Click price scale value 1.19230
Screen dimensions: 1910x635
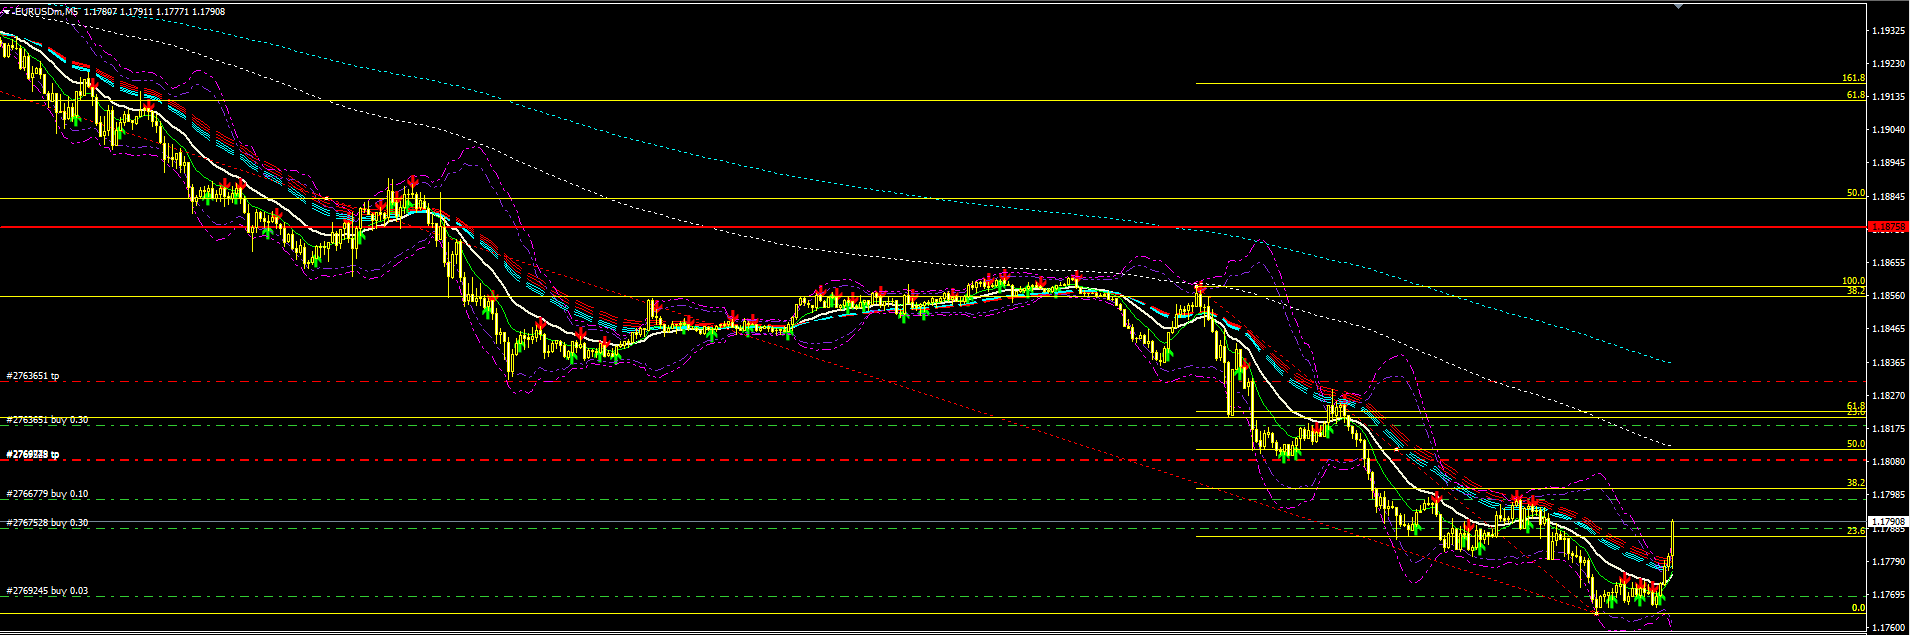tap(1889, 63)
